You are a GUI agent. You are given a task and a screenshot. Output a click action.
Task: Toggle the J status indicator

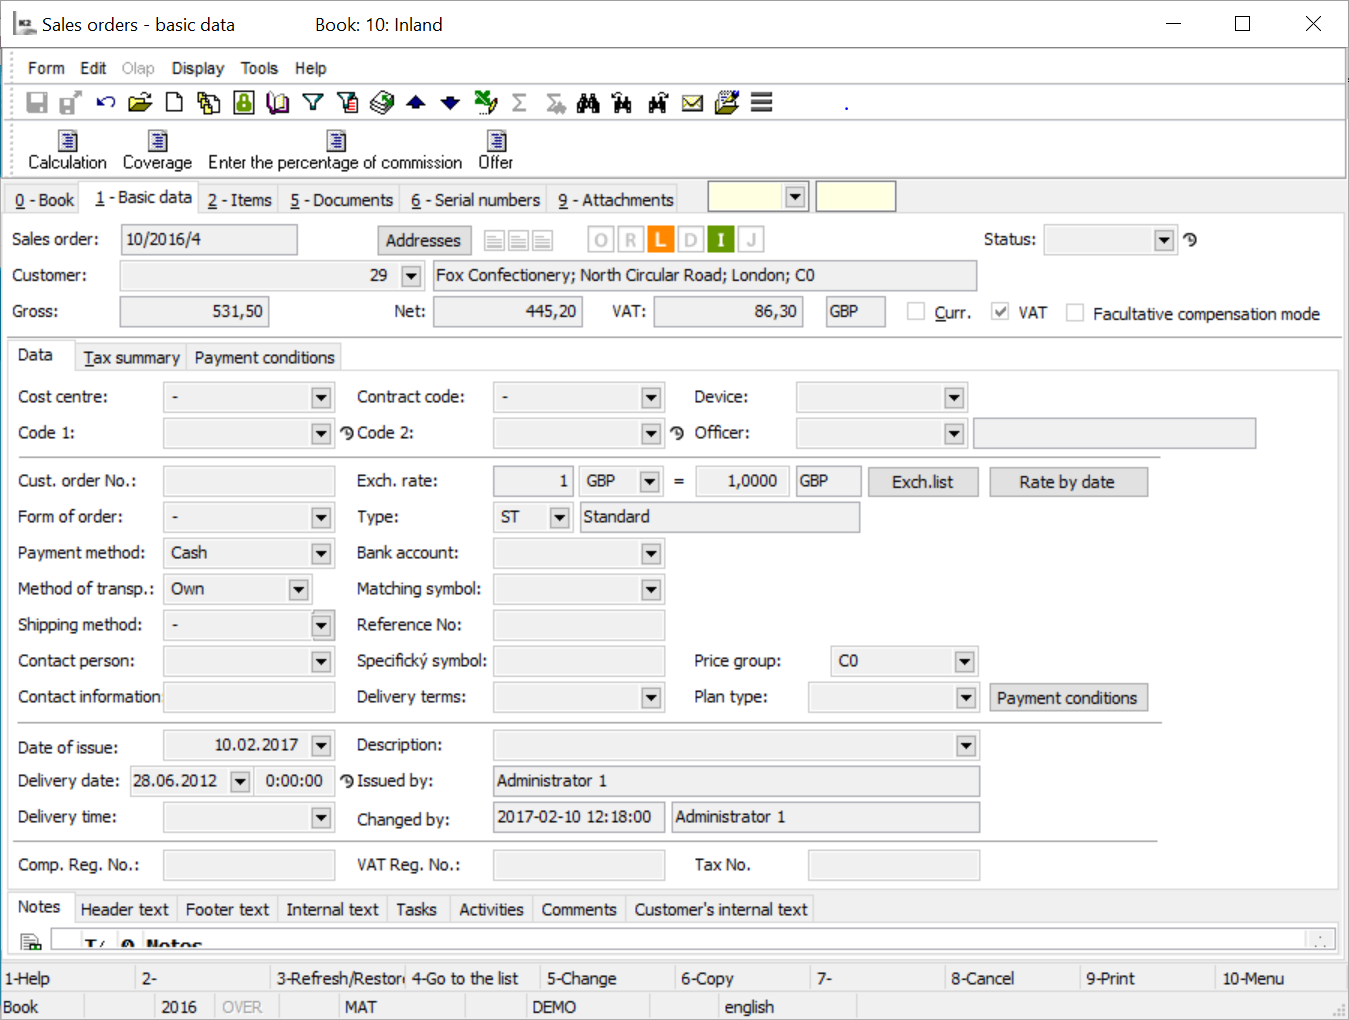coord(751,240)
